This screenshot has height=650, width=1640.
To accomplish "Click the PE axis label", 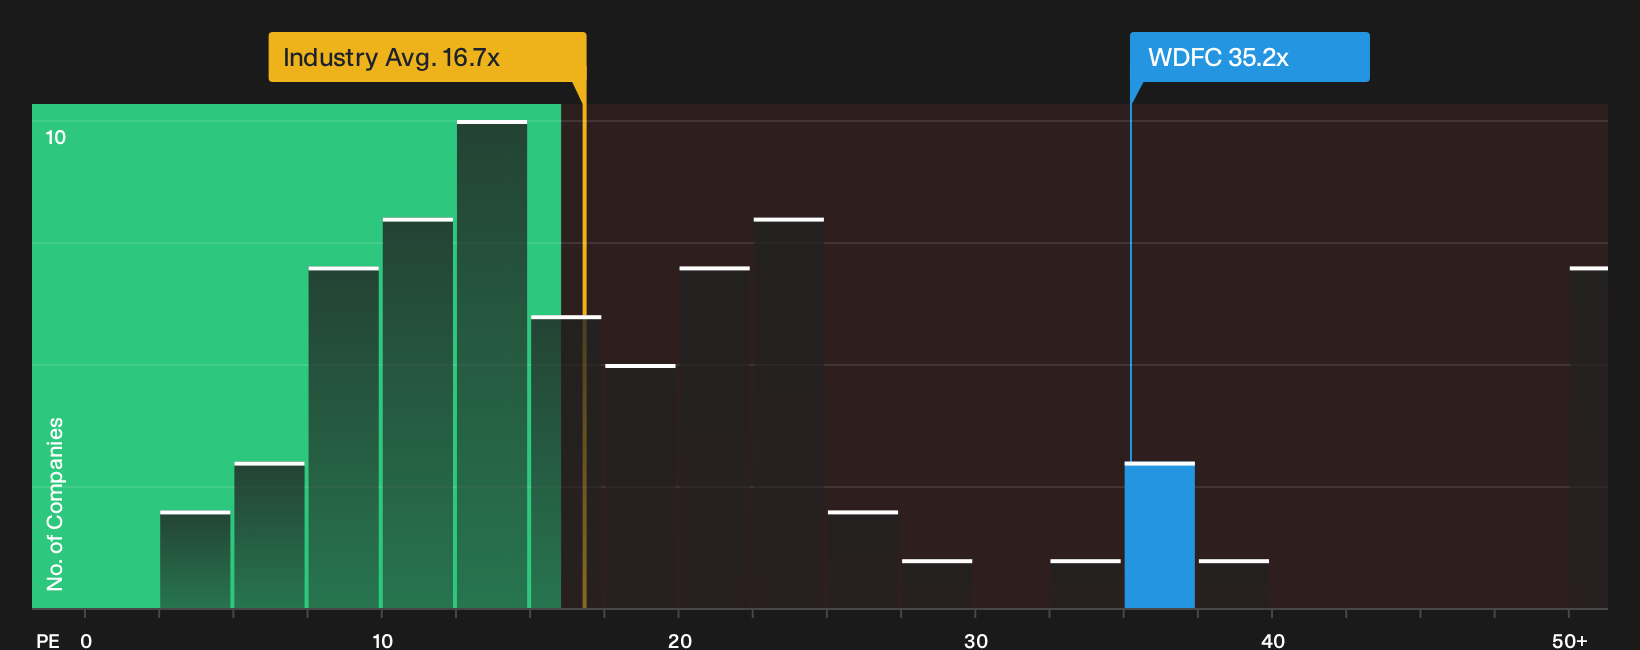I will (48, 640).
